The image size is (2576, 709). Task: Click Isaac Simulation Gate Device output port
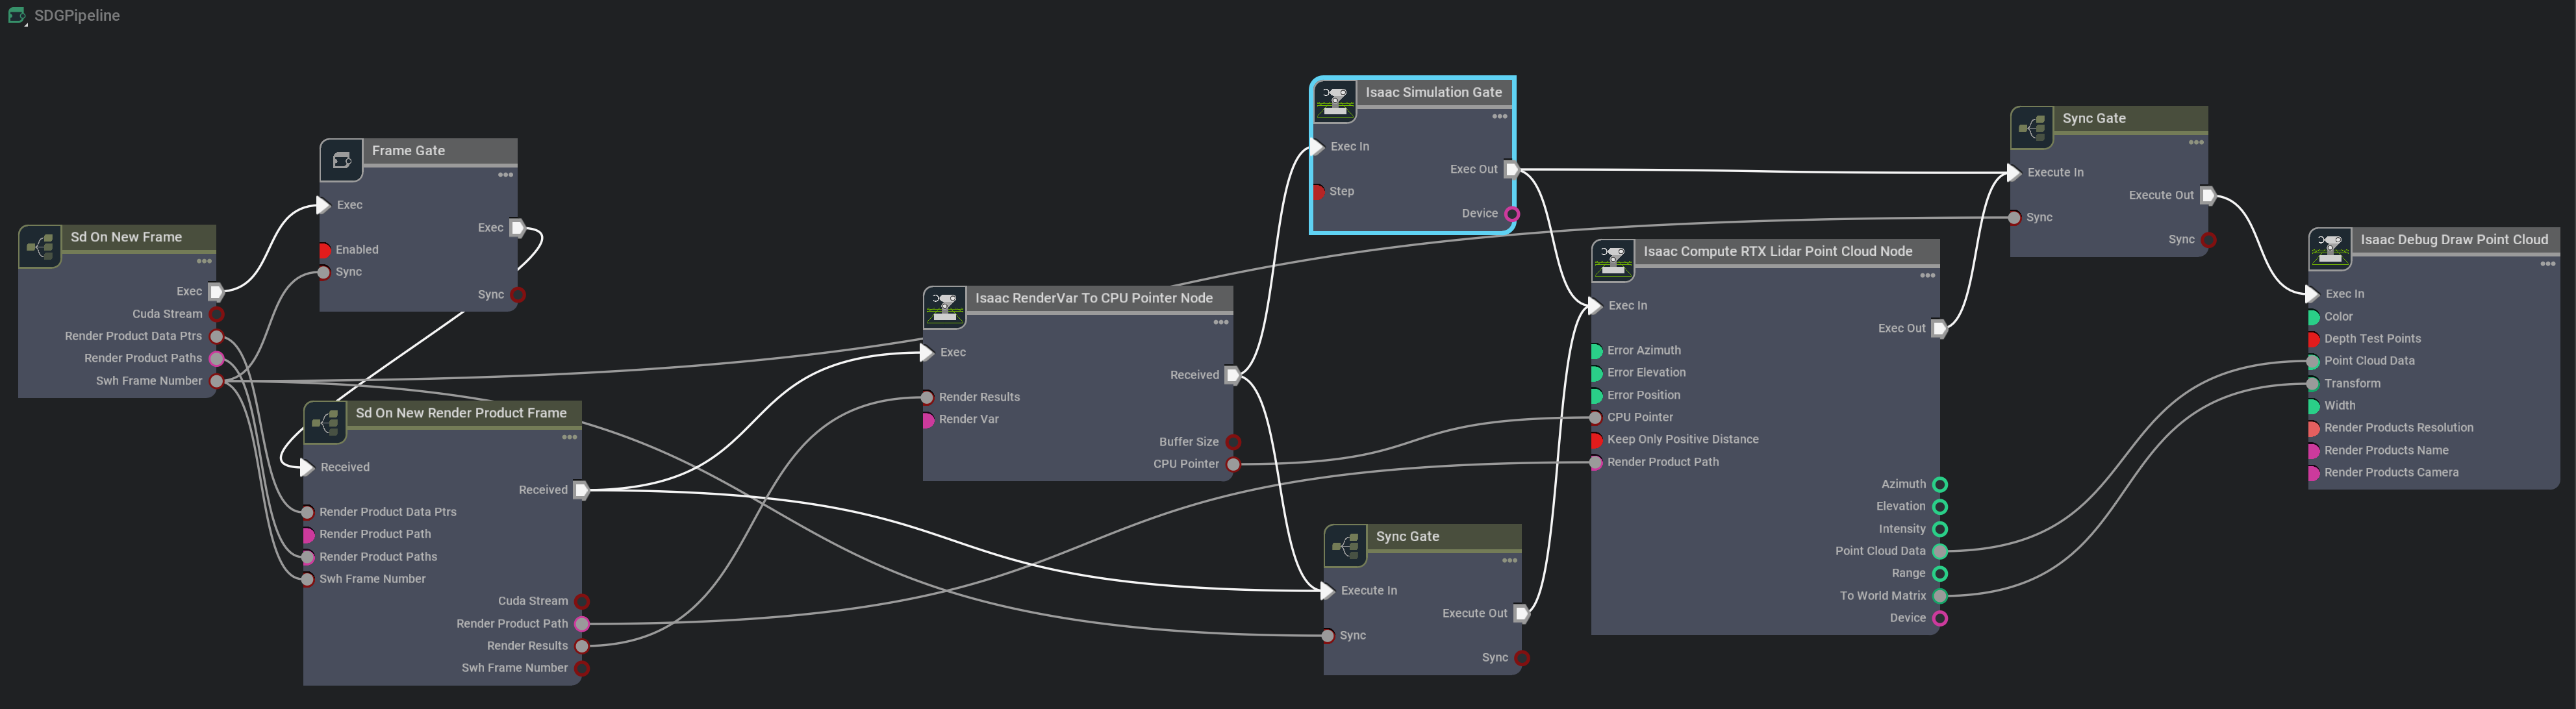point(1512,214)
